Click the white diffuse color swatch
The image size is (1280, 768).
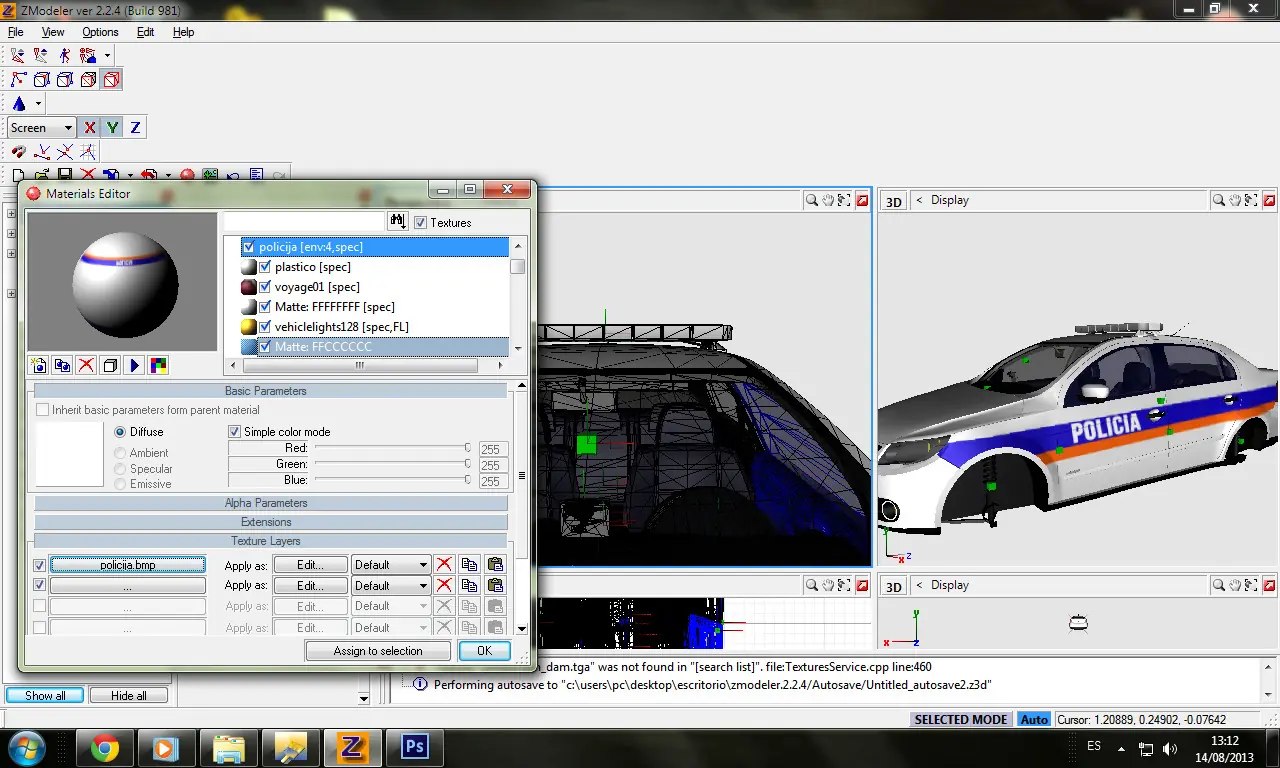tap(70, 455)
